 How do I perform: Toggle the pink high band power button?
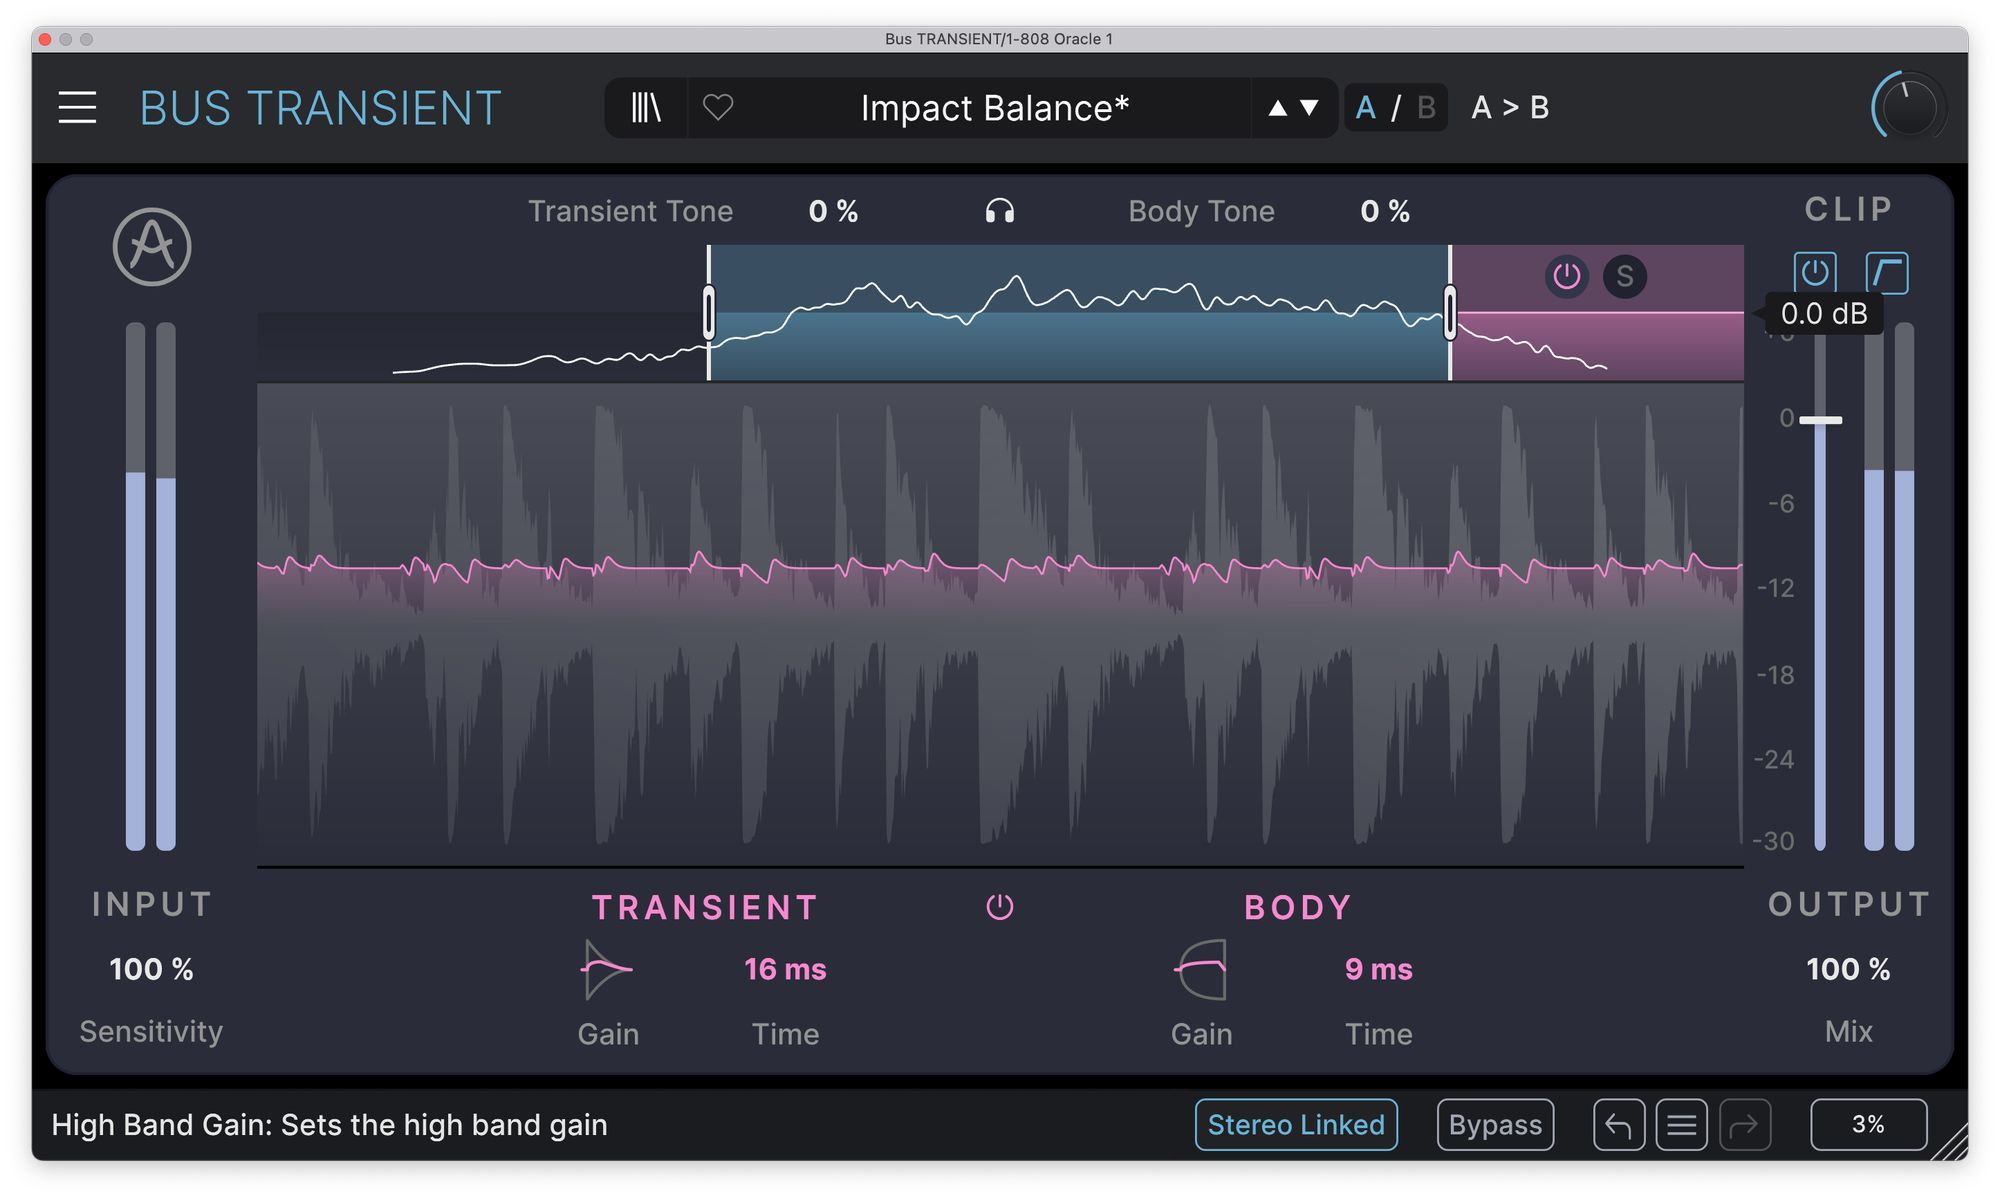(x=1566, y=276)
